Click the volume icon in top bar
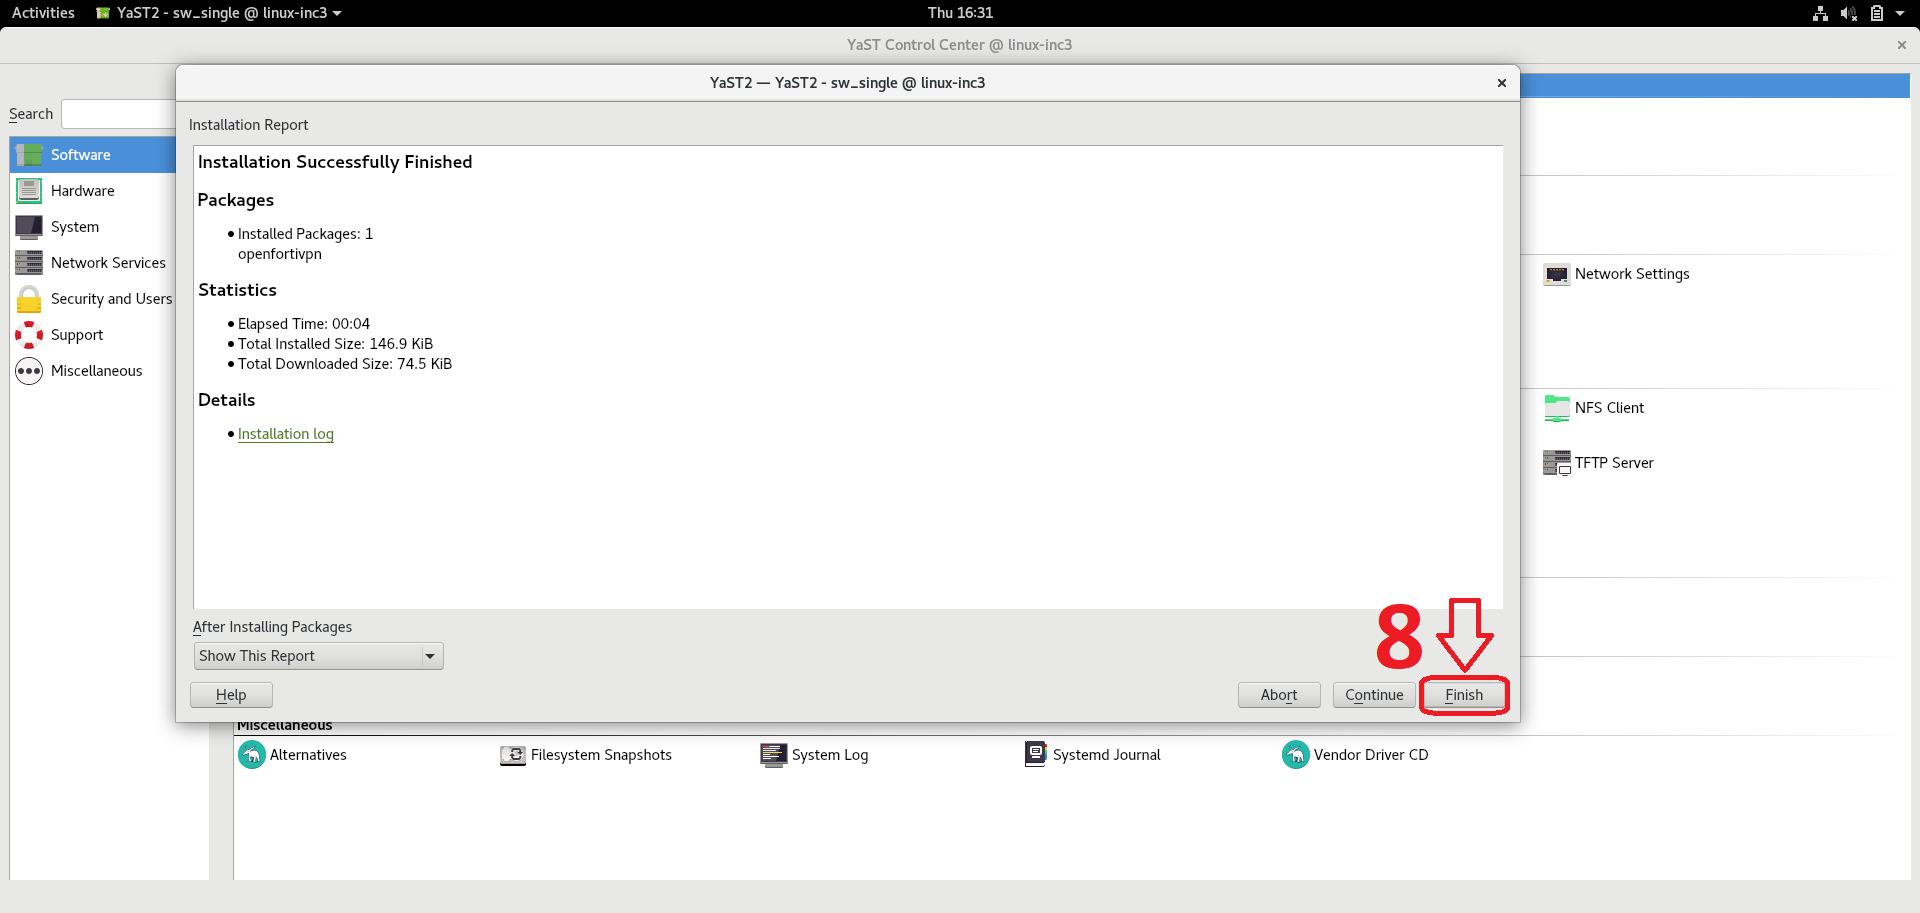 [1848, 13]
